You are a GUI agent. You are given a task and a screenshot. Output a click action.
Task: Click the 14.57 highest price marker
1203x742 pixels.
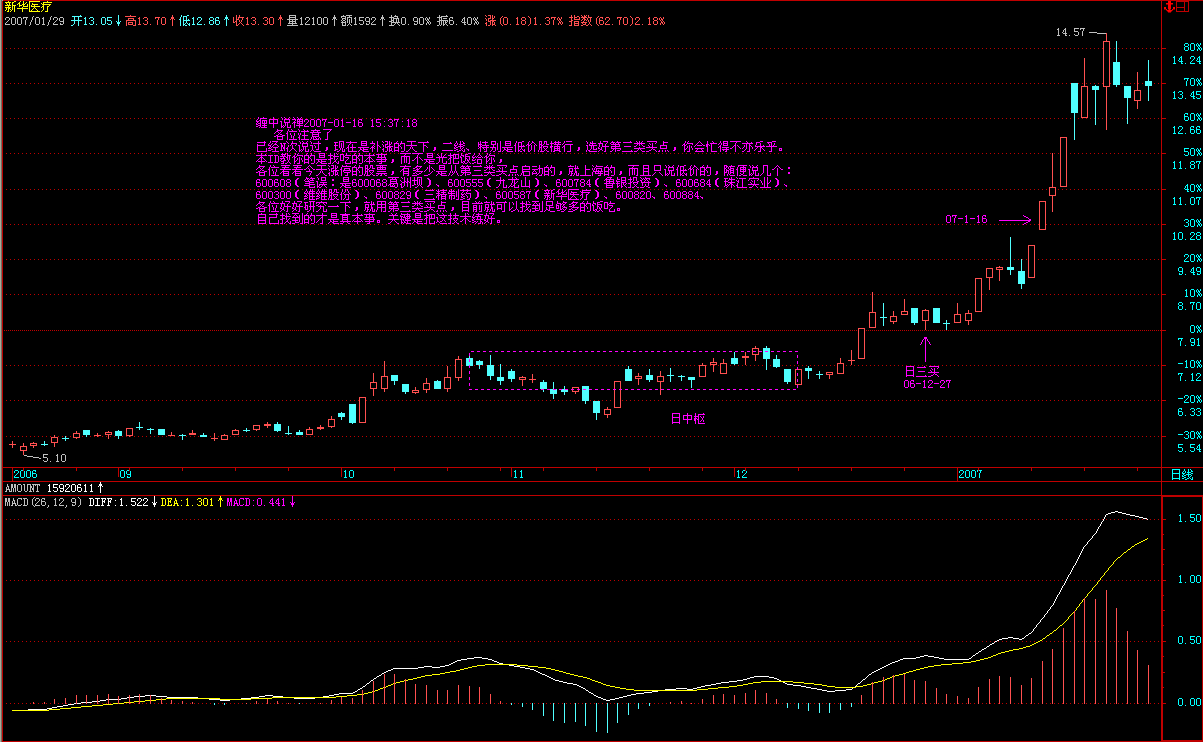tap(1069, 33)
